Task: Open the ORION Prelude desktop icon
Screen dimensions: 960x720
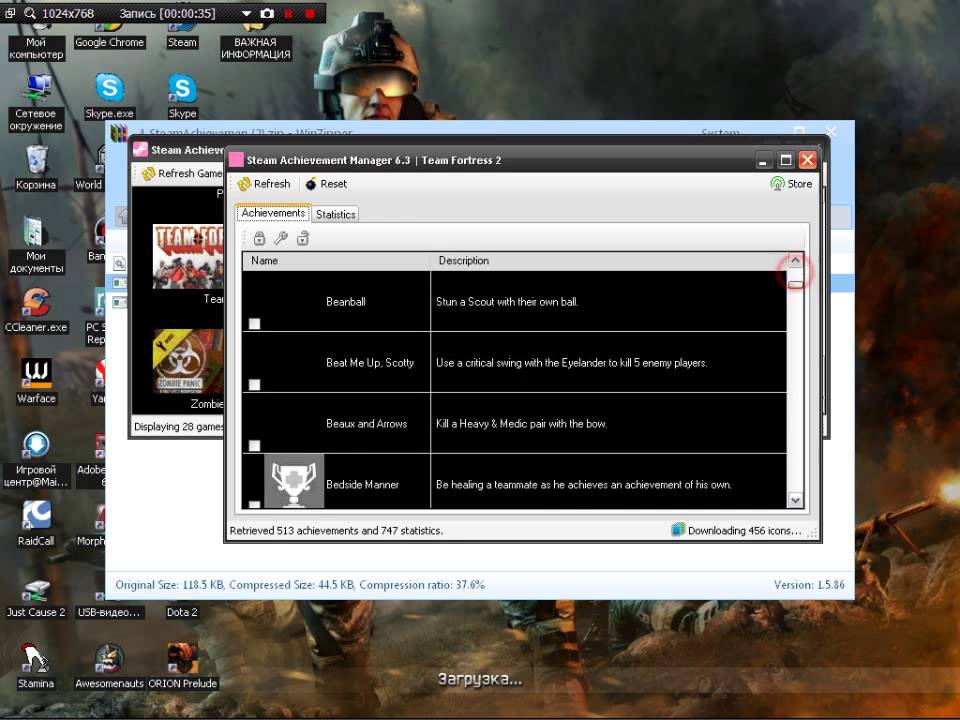Action: click(182, 666)
